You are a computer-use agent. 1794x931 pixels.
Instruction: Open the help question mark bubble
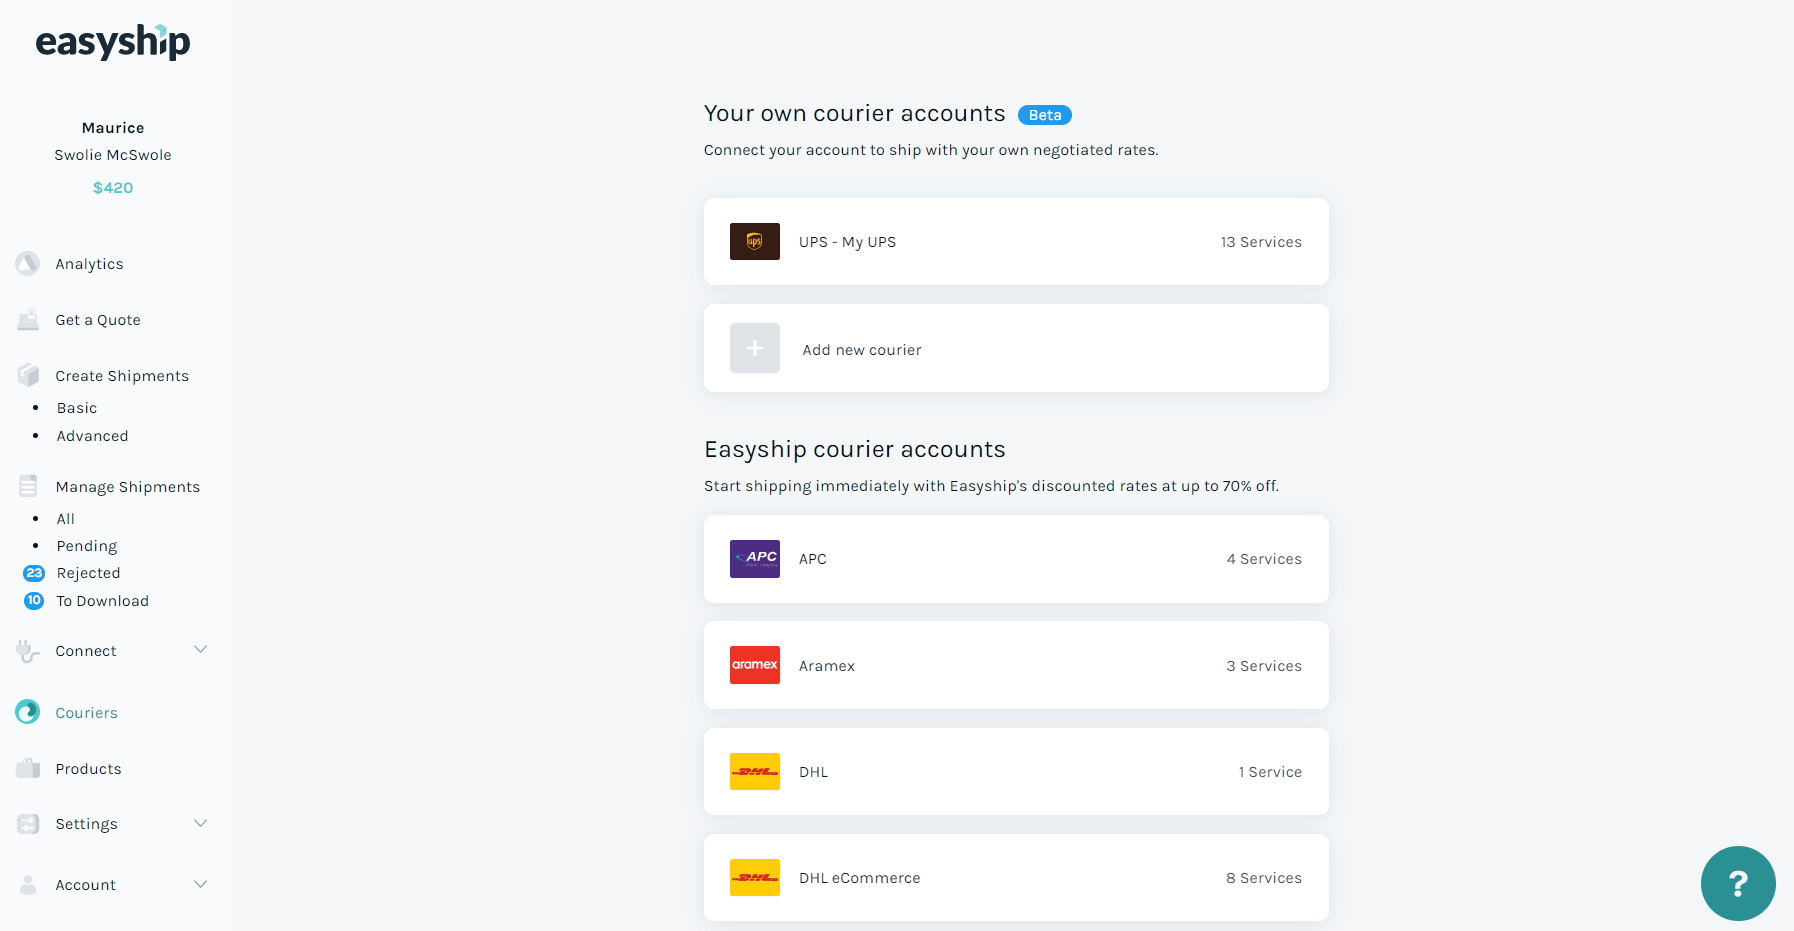click(1737, 883)
